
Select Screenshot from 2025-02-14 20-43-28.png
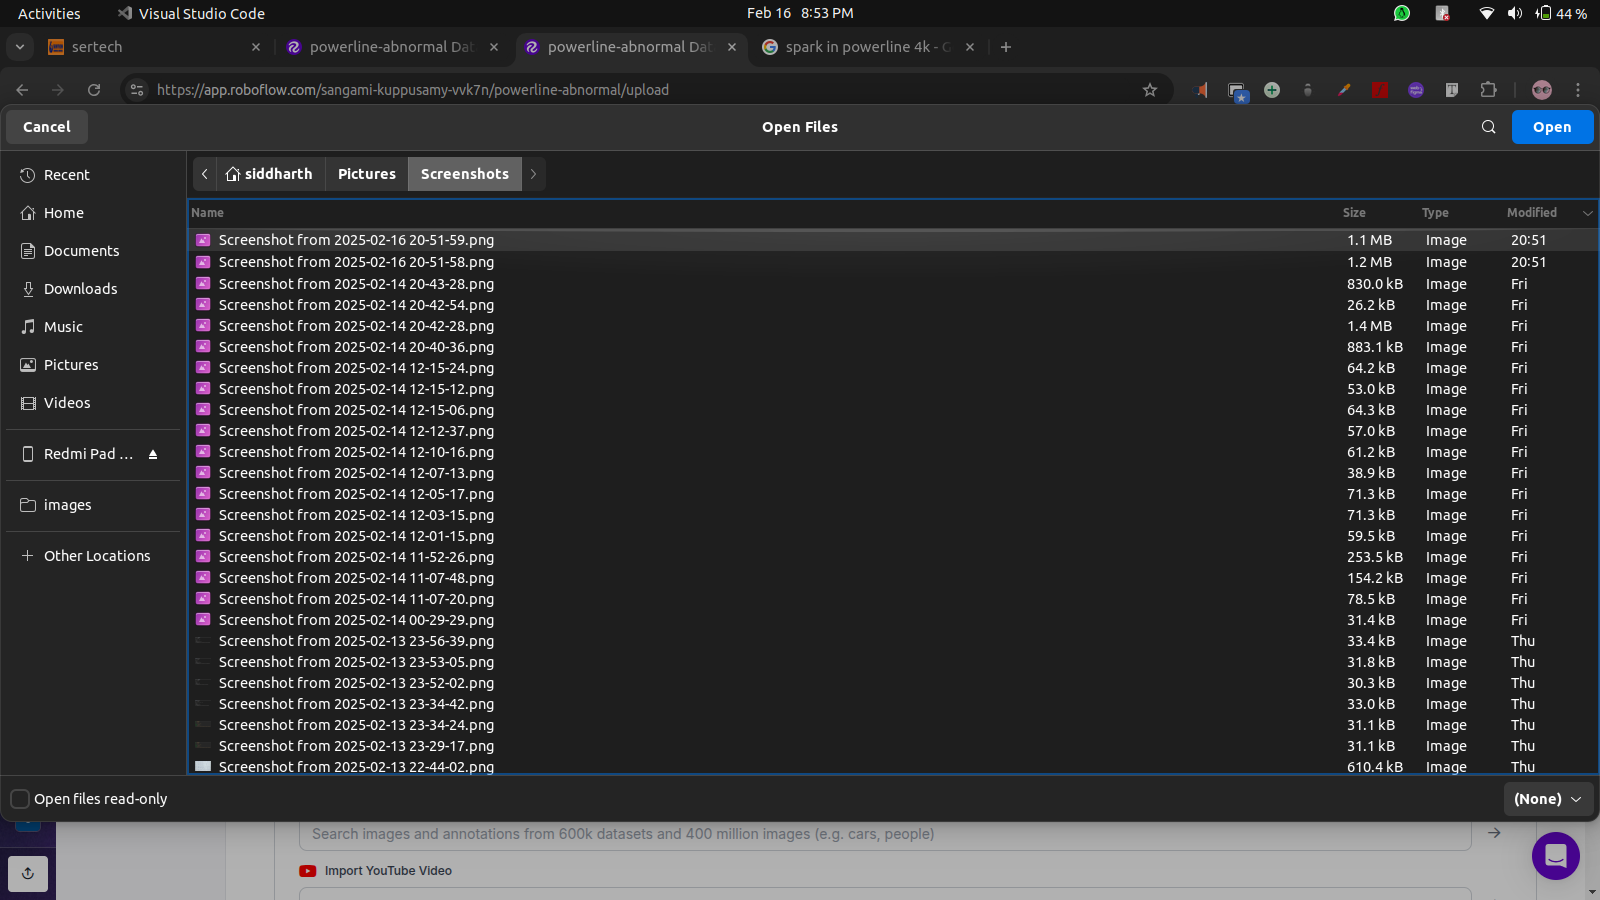pos(356,284)
